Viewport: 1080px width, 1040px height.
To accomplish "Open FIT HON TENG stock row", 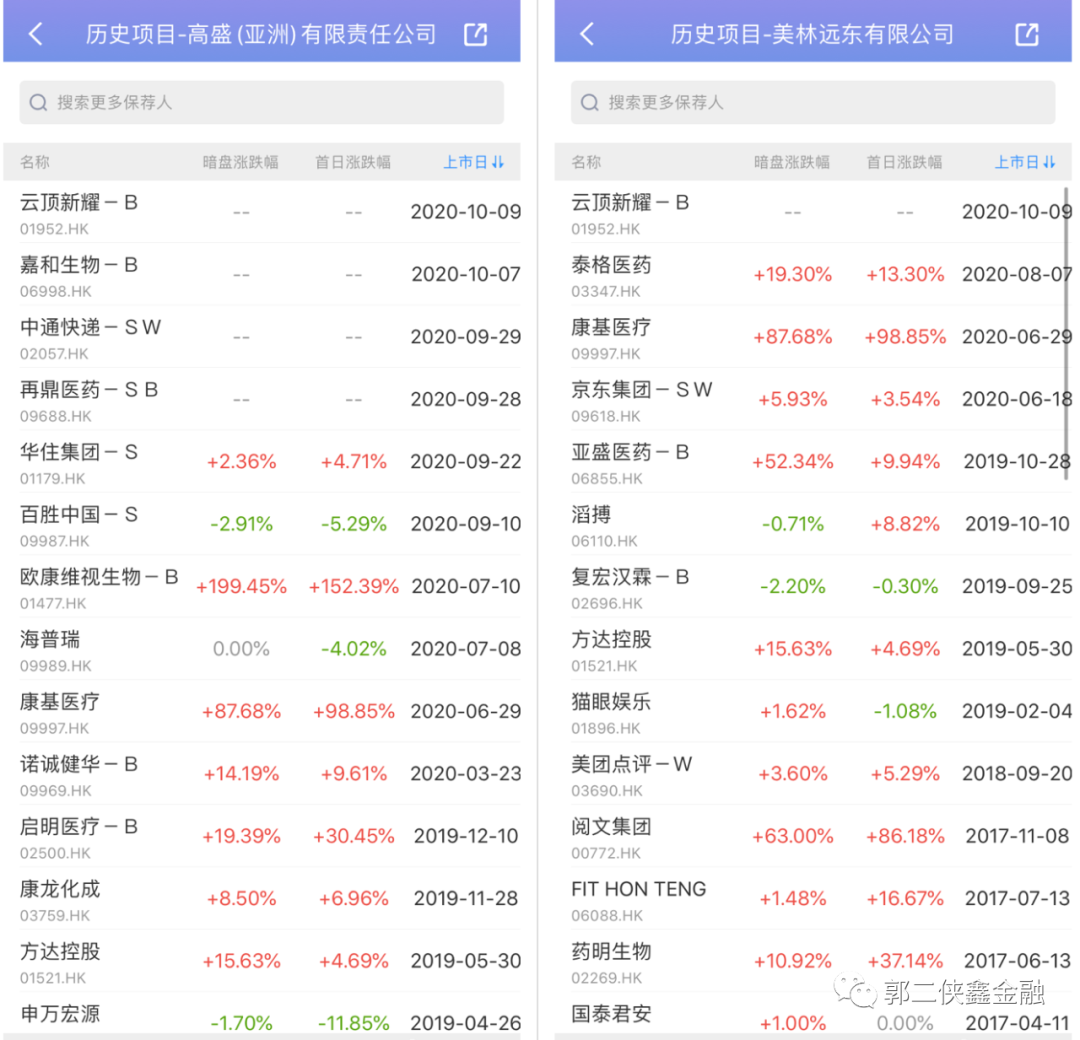I will click(x=813, y=899).
